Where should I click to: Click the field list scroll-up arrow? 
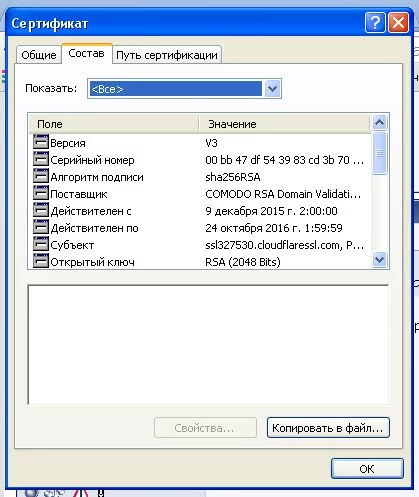(380, 123)
